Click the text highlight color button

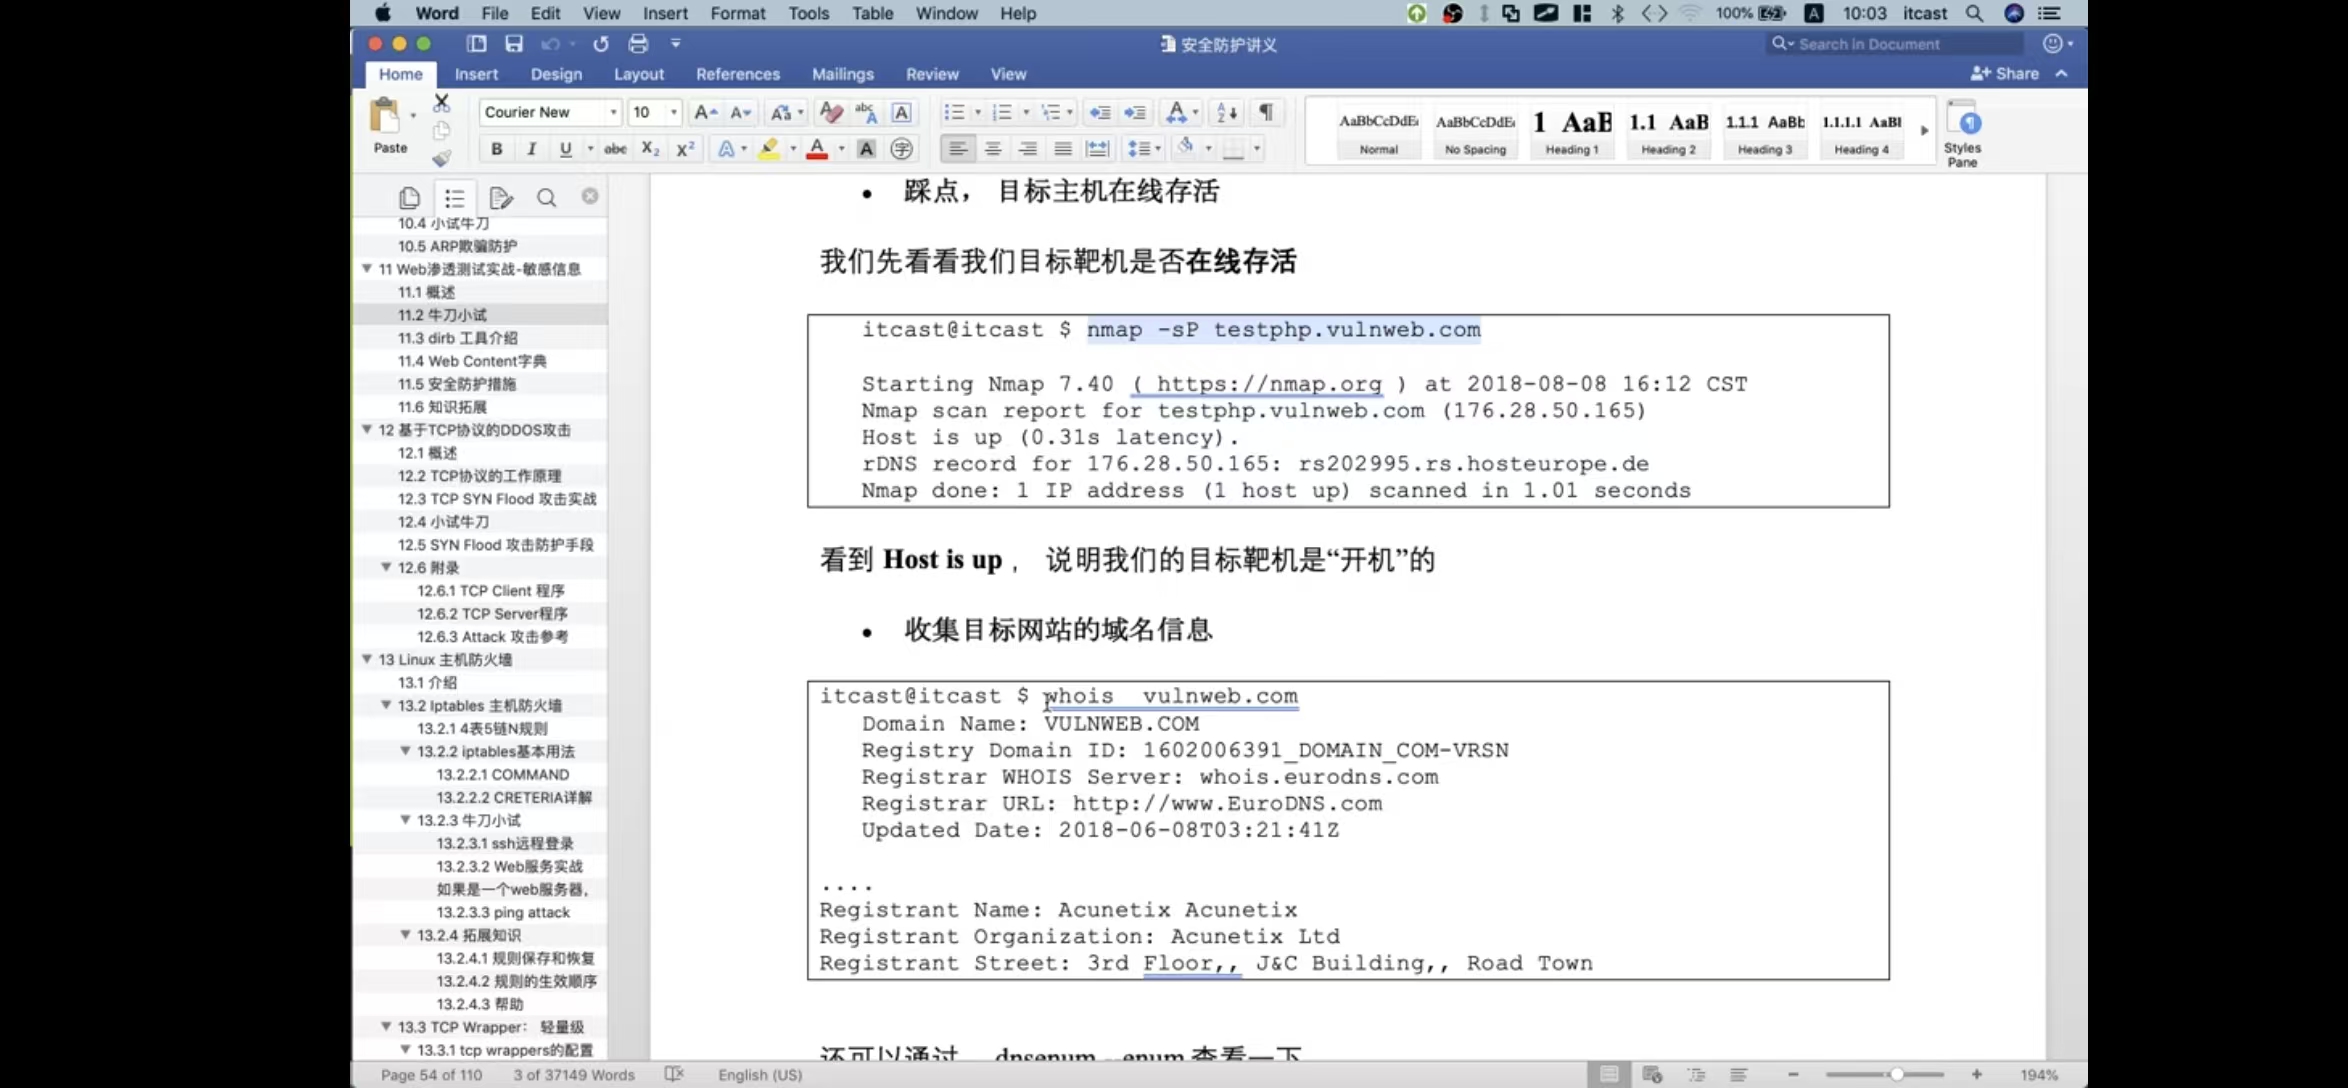click(768, 149)
